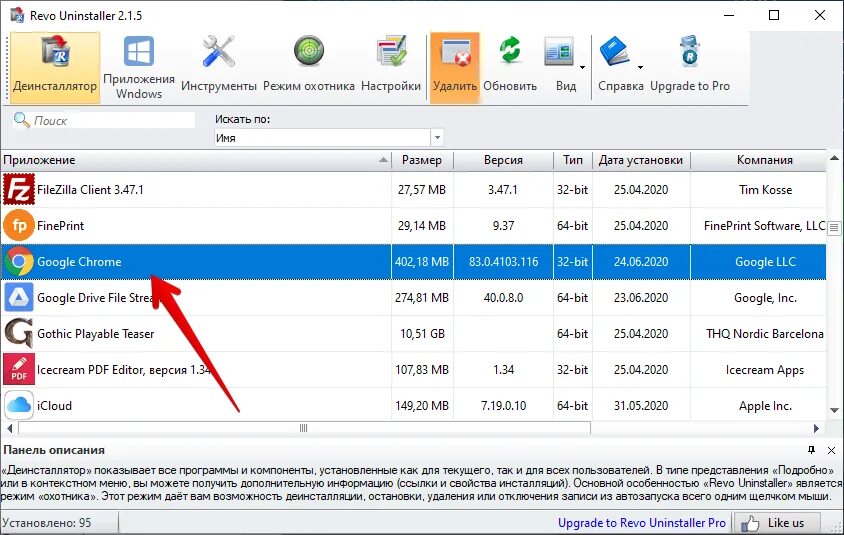Click the Like us button
The image size is (844, 535).
pos(777,523)
